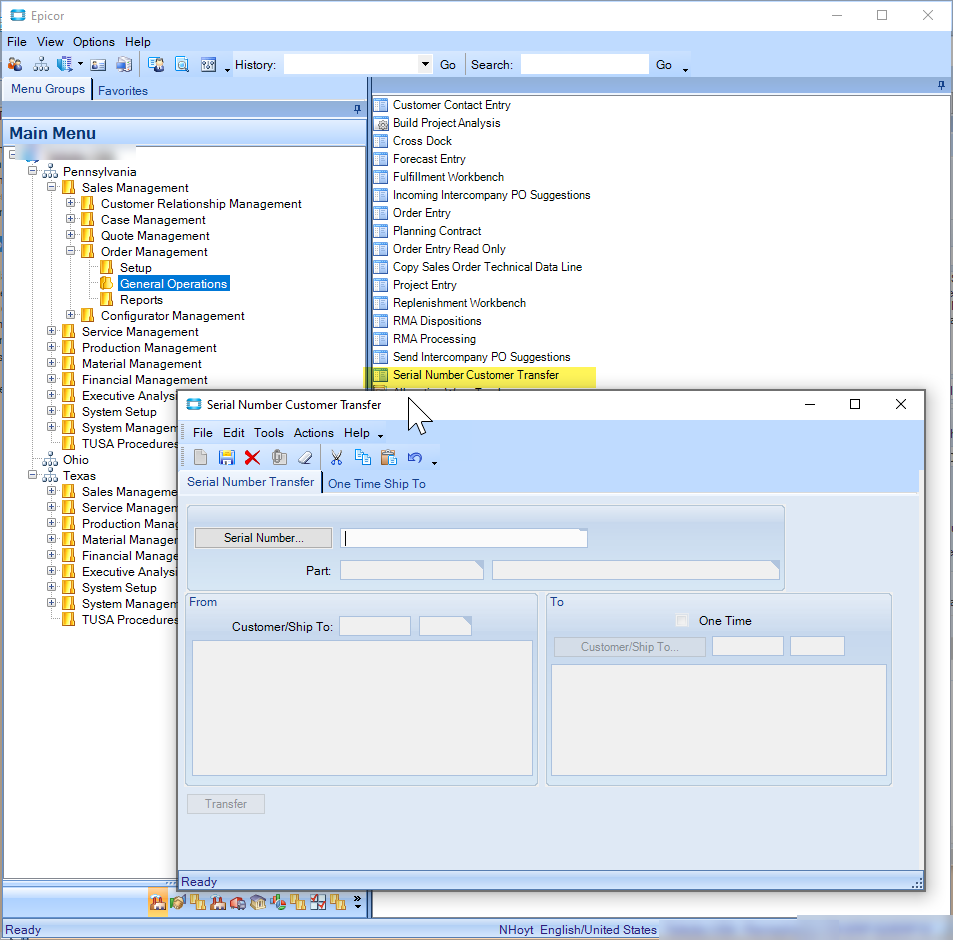Screen dimensions: 953x940
Task: Click the pie chart analysis icon in module bar
Action: (x=278, y=902)
